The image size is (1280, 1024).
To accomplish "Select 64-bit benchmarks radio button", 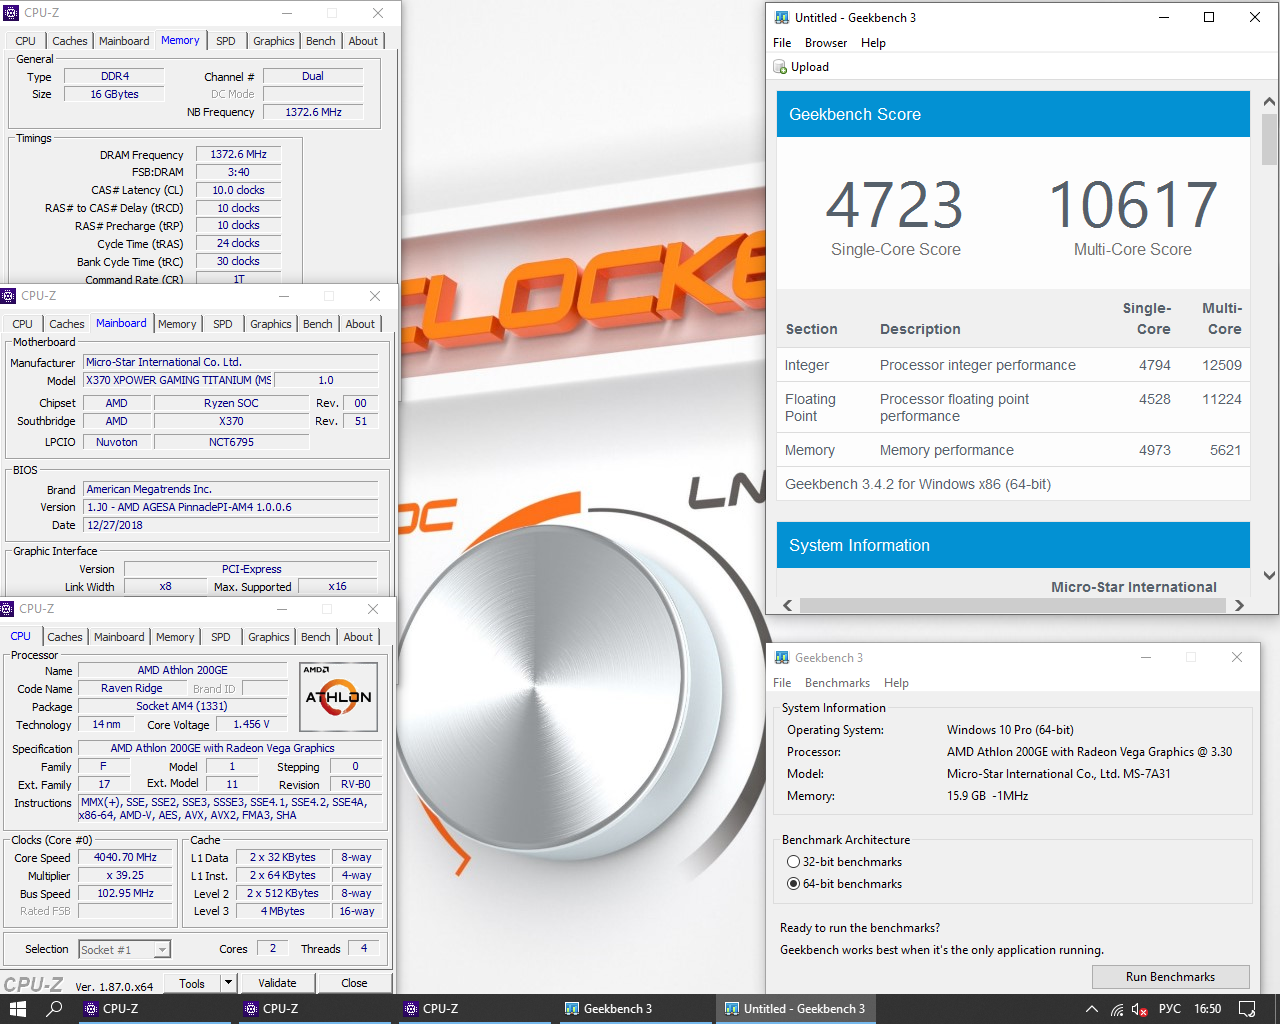I will pos(793,884).
